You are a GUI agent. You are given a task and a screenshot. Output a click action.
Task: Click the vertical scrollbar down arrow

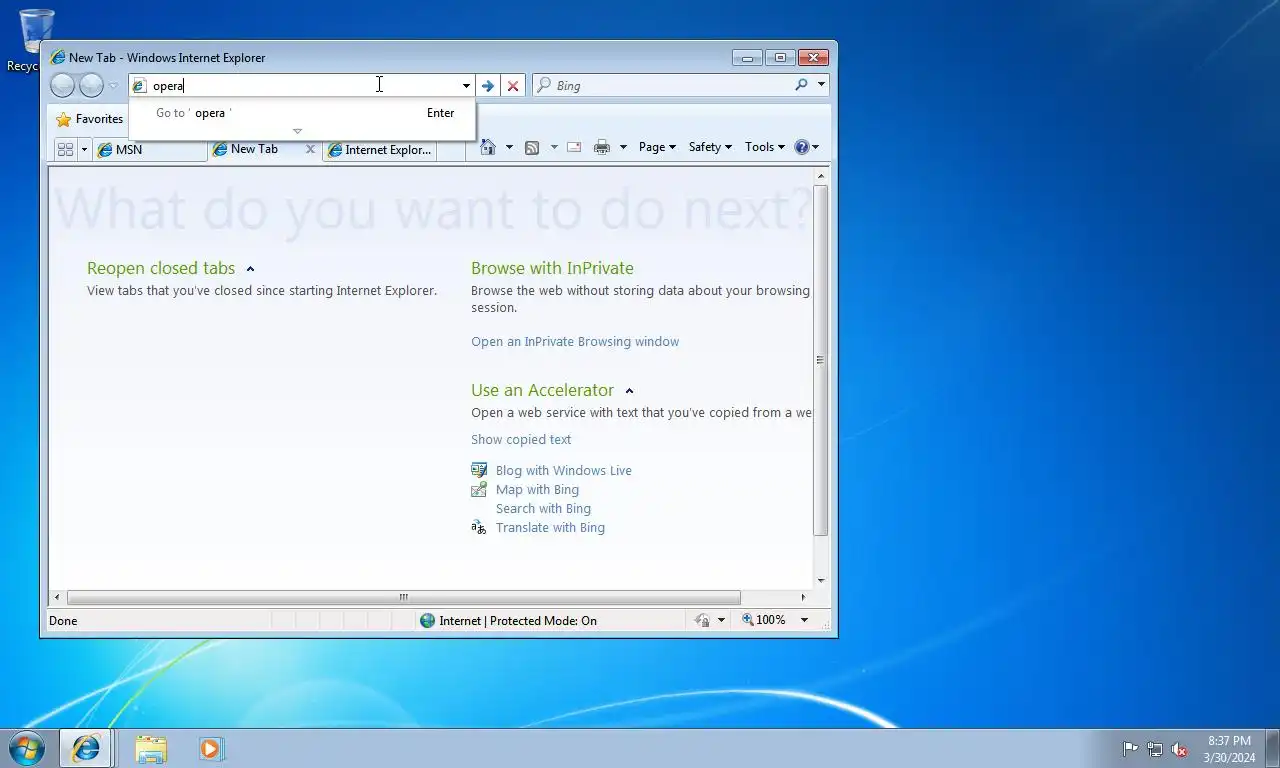tap(821, 581)
